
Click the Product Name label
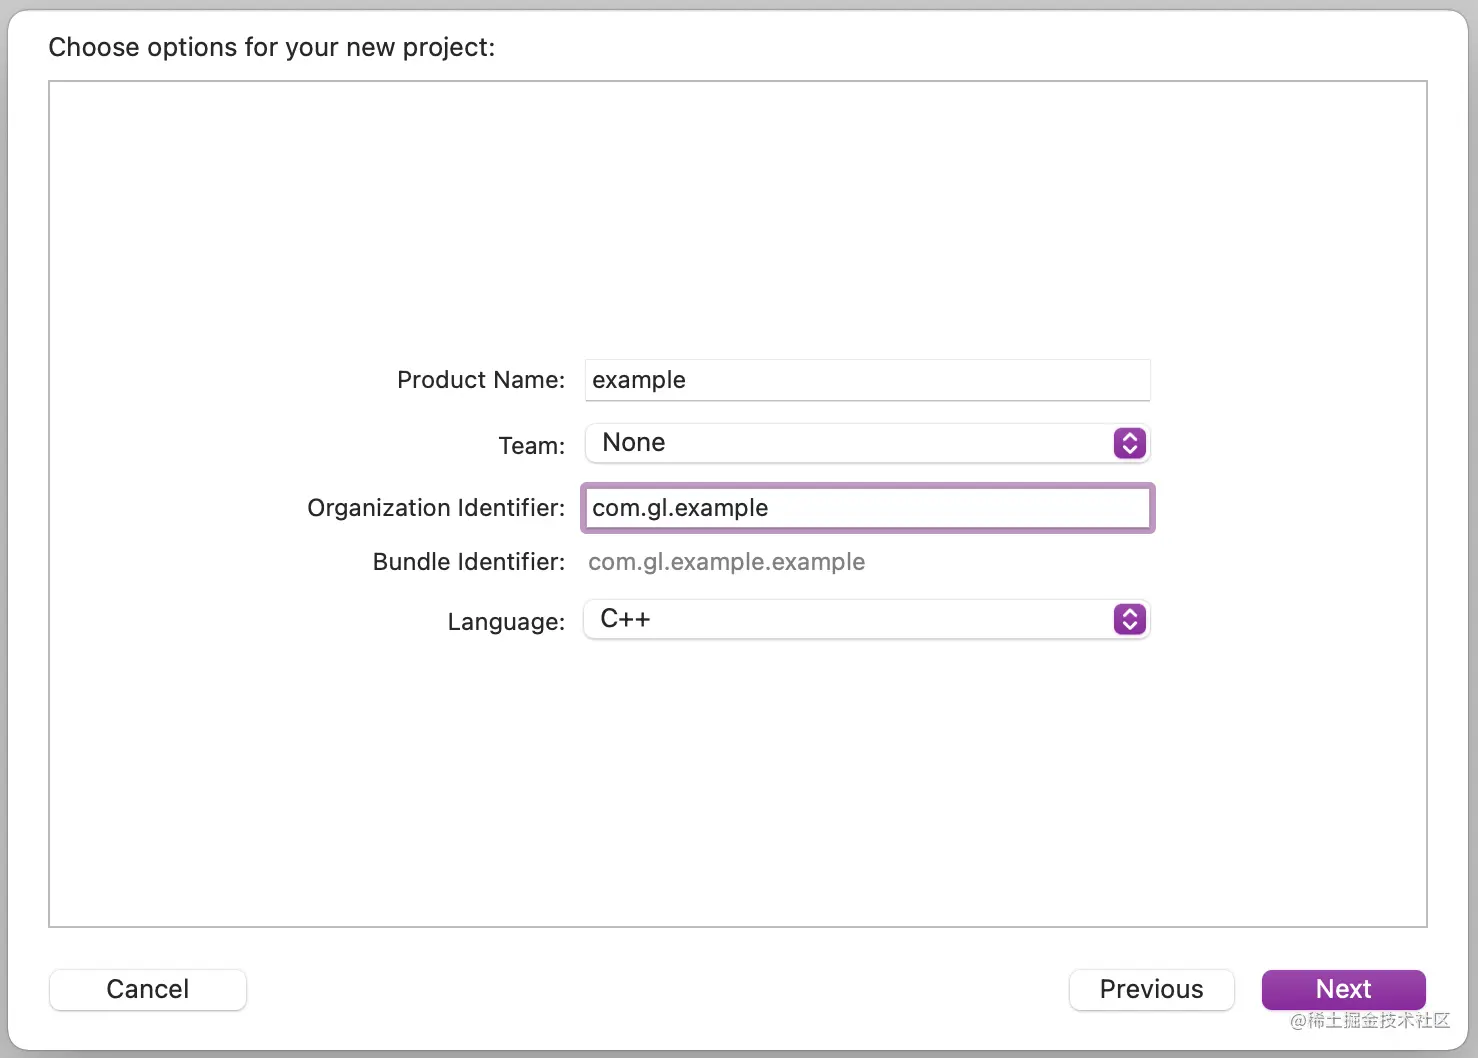(x=481, y=380)
